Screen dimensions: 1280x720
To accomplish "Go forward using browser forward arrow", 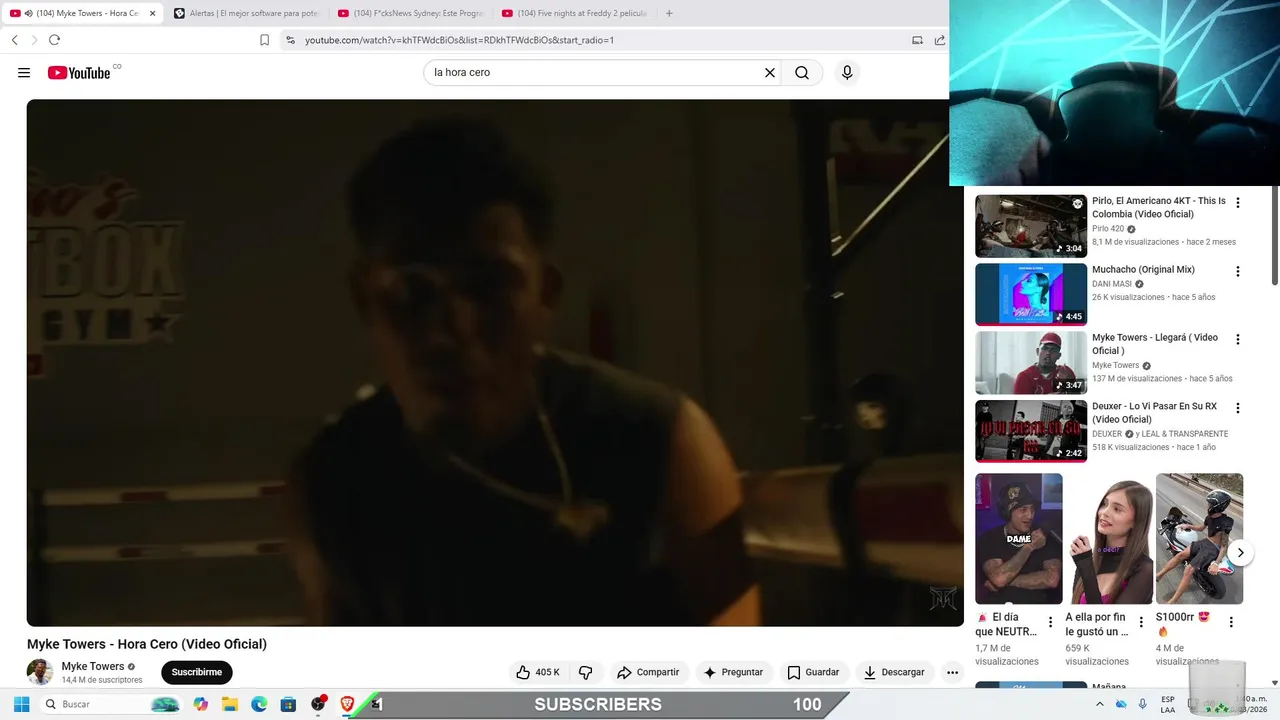I will pos(34,40).
